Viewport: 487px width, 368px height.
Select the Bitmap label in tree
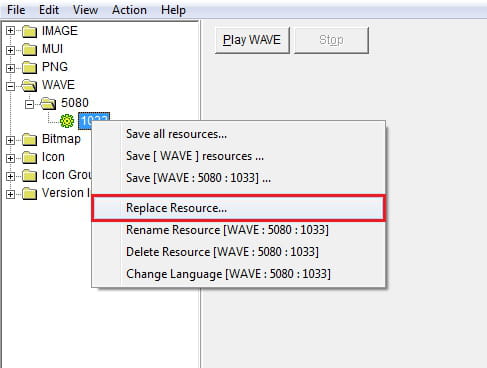(x=61, y=139)
